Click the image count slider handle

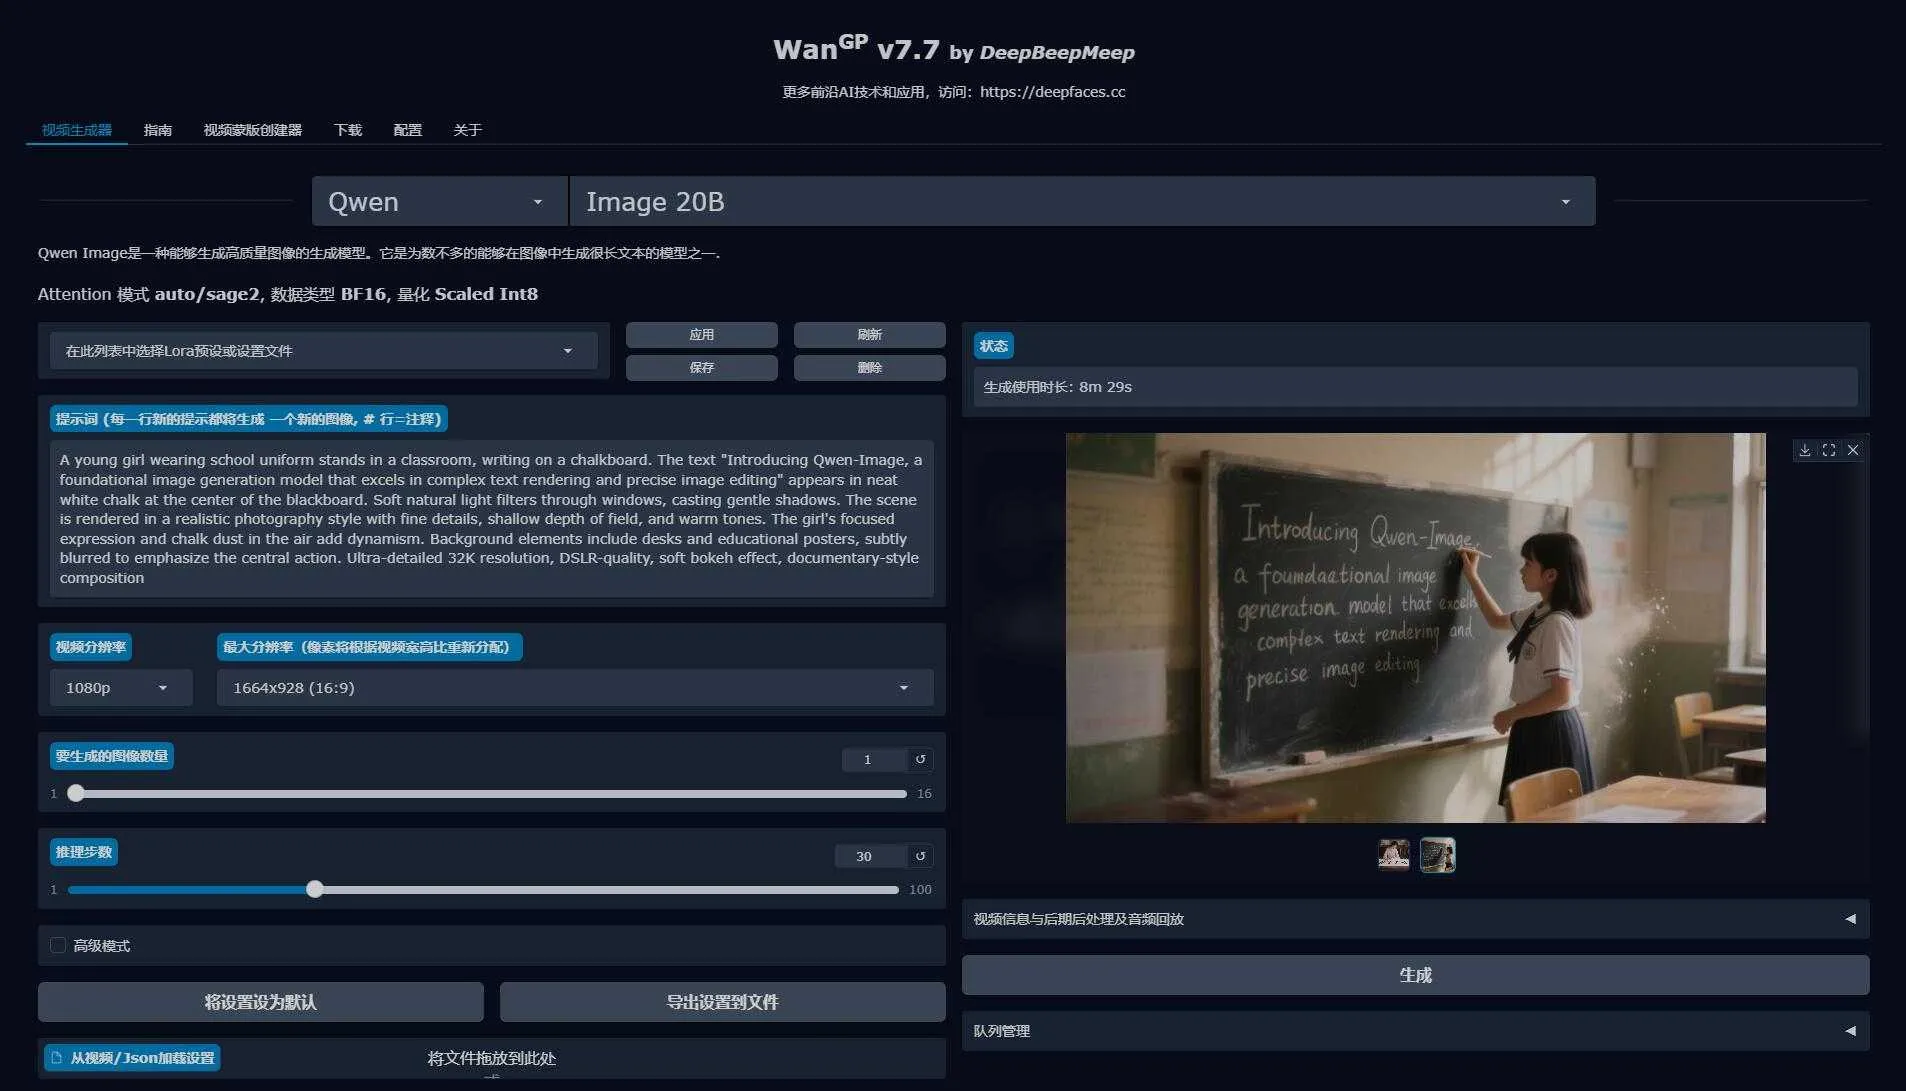76,793
